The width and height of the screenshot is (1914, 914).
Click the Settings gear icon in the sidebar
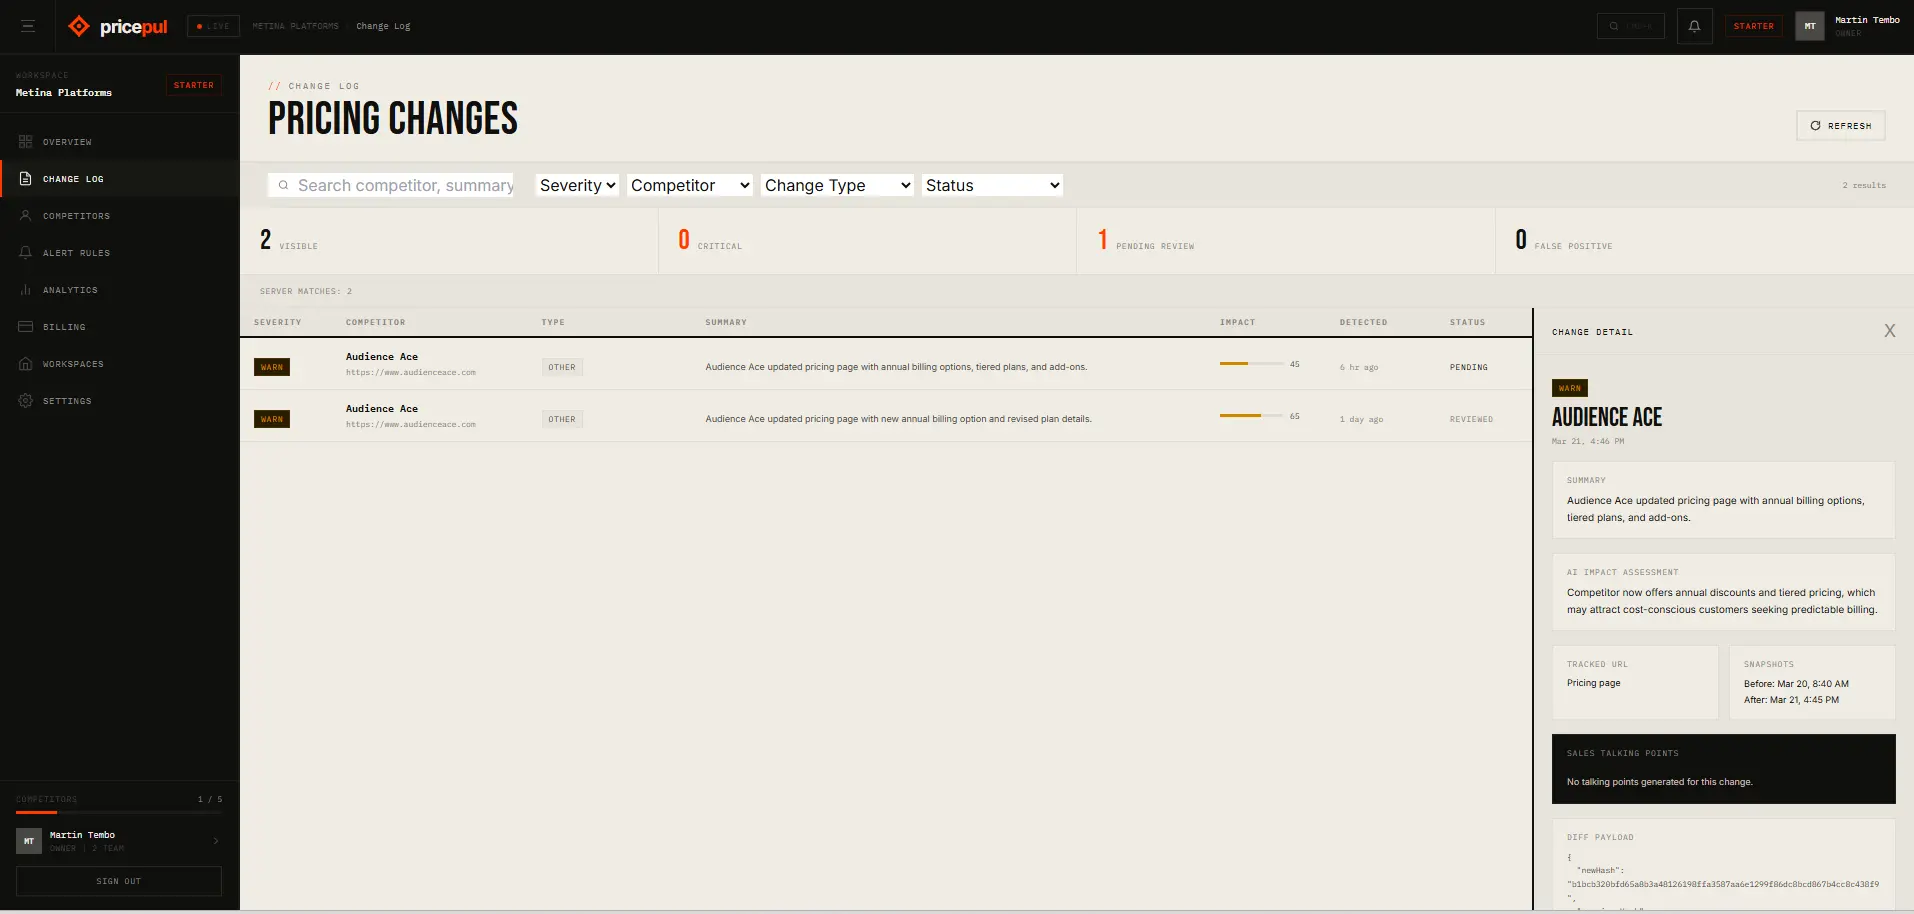[26, 401]
